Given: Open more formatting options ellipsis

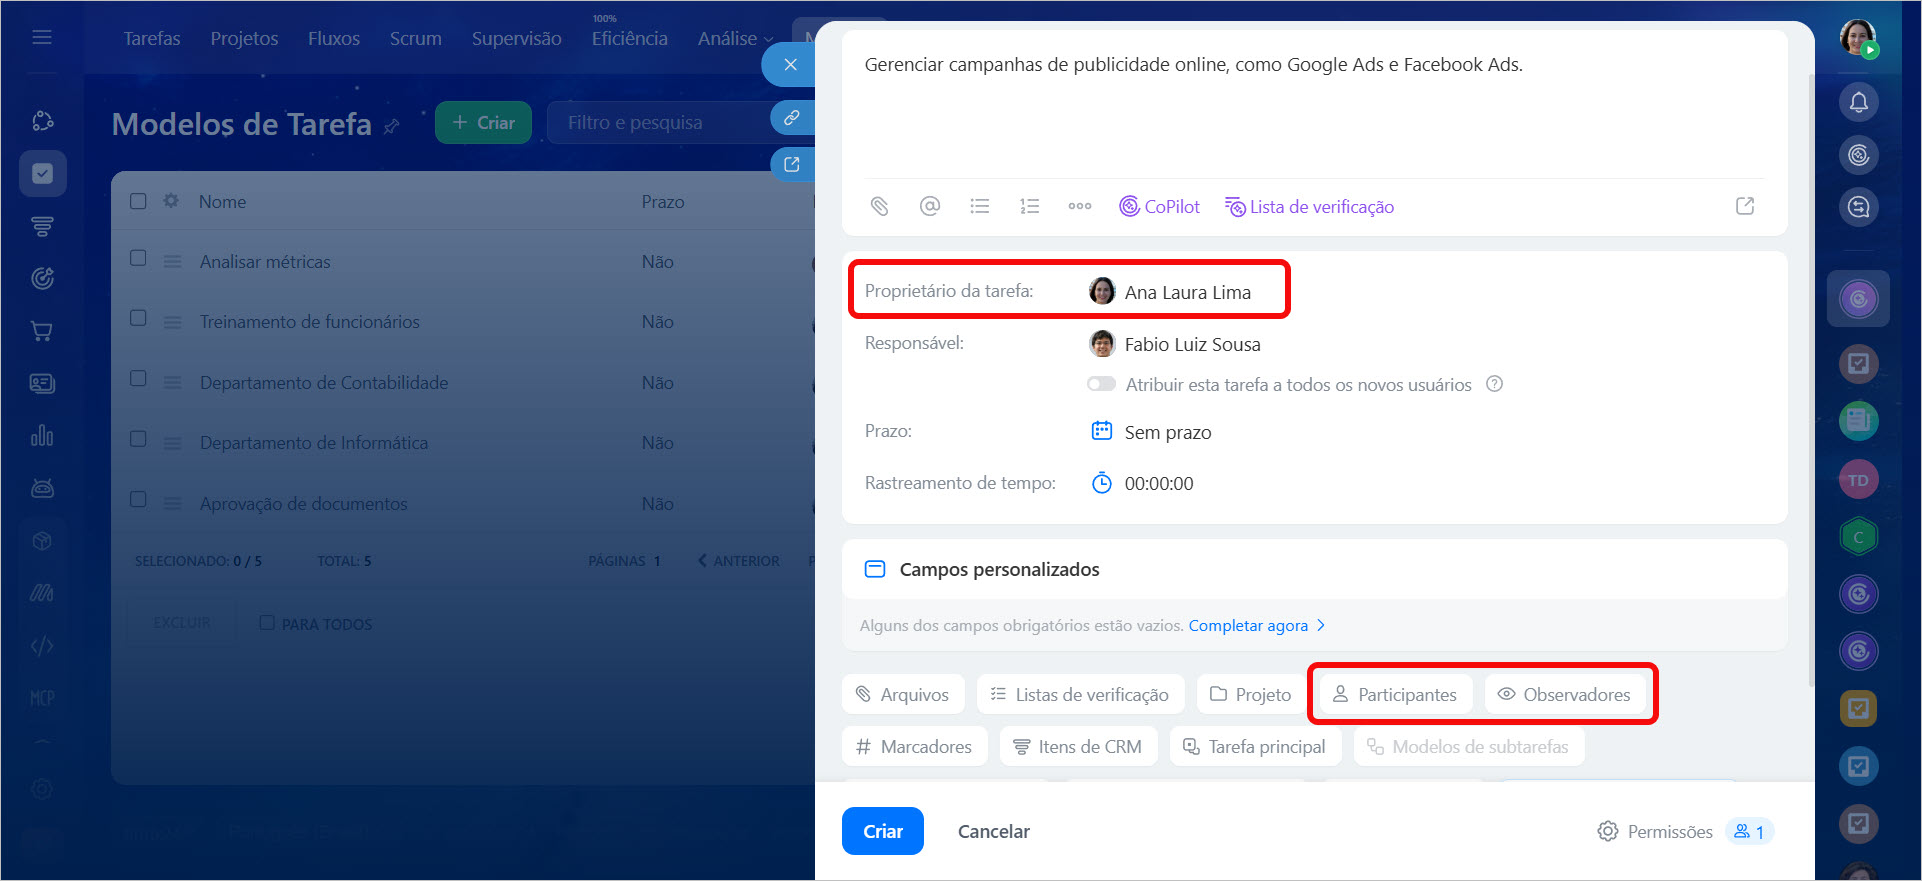Looking at the screenshot, I should [x=1079, y=206].
